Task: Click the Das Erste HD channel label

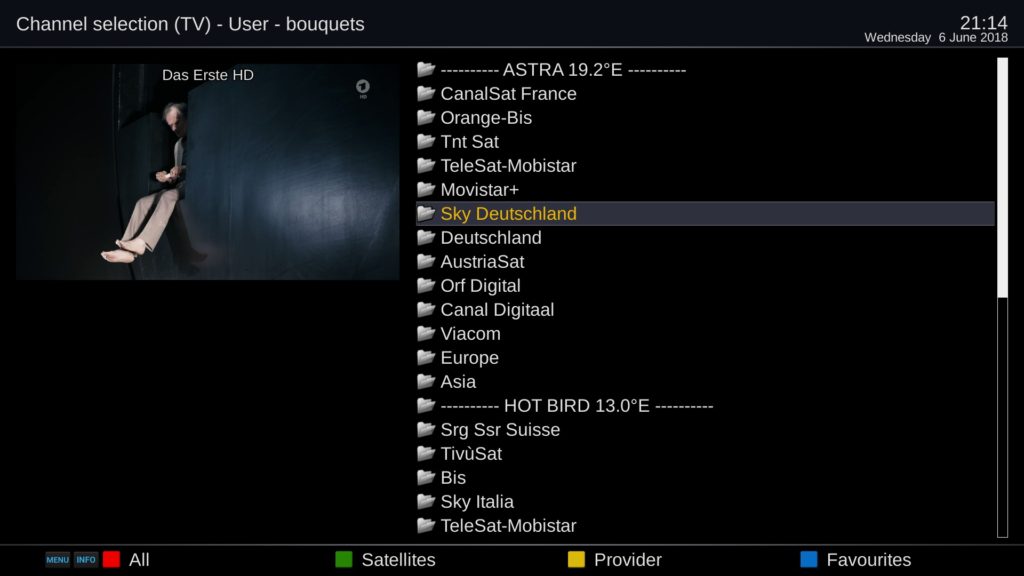Action: (x=208, y=75)
